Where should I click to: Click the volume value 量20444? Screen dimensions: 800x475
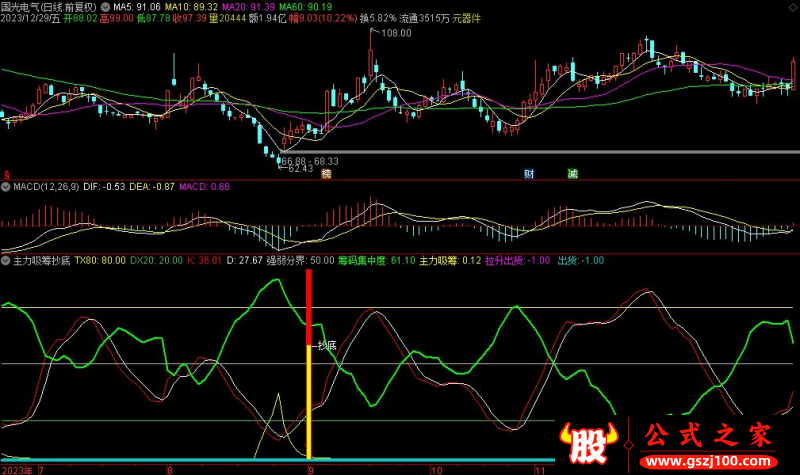[228, 18]
